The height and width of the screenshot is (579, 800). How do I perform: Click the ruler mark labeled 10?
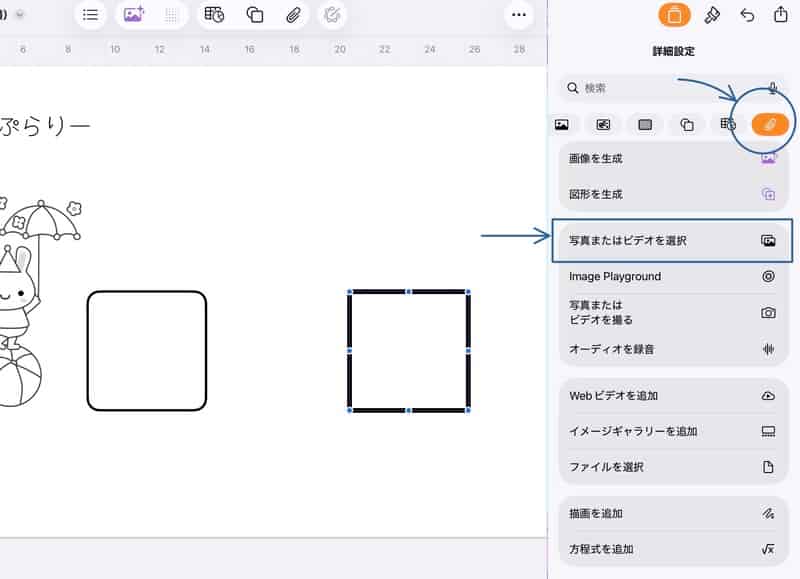pyautogui.click(x=115, y=49)
